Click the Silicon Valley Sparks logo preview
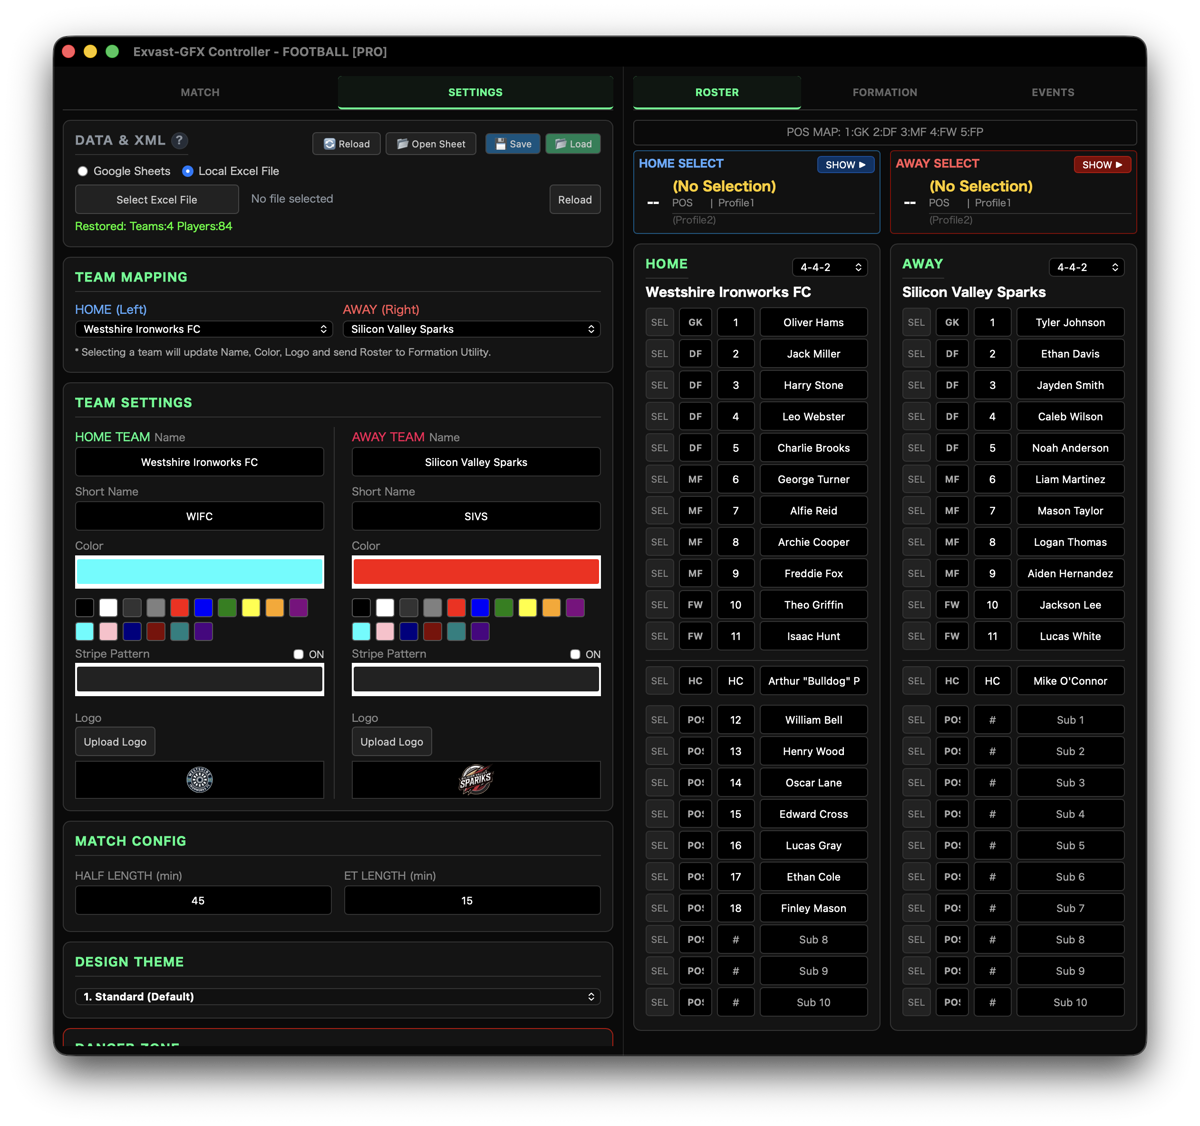 (476, 779)
